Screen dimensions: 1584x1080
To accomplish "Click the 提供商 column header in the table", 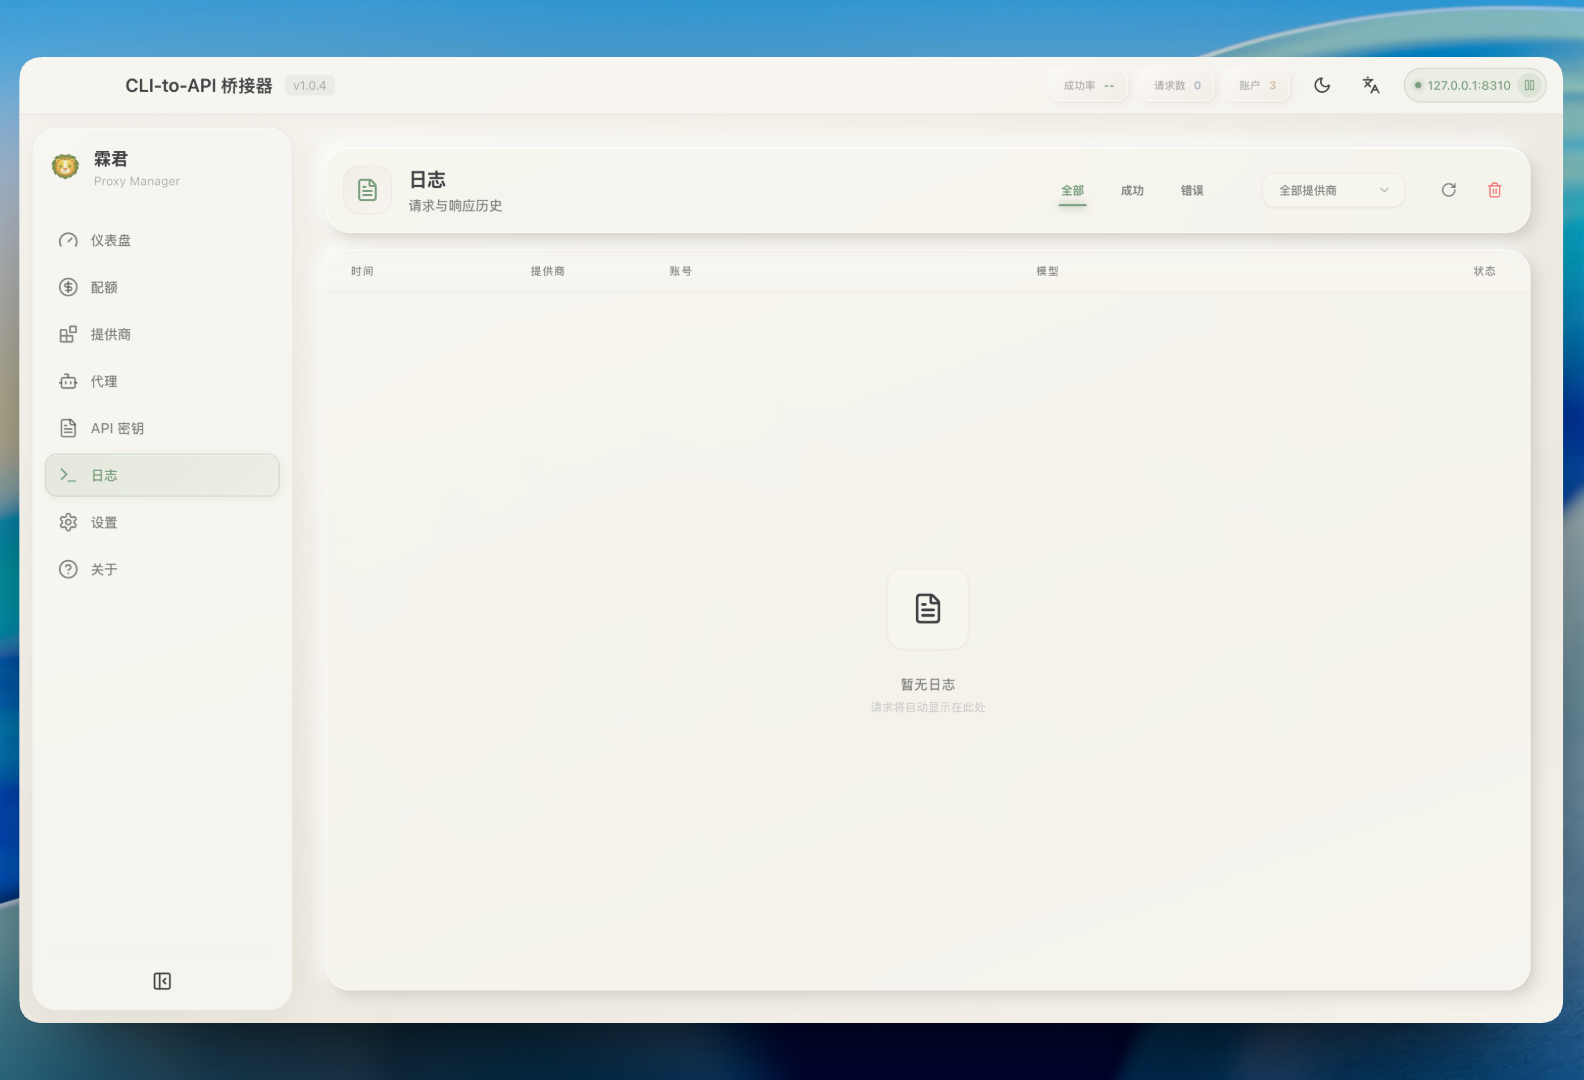I will (x=548, y=271).
